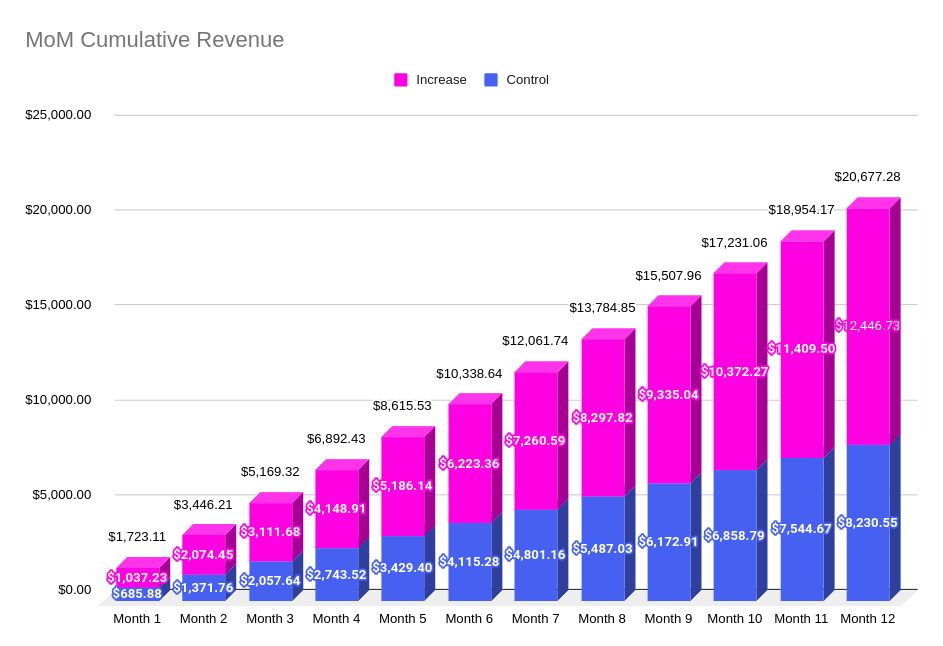
Task: Click the $1,037.23 Increase data label
Action: click(137, 578)
